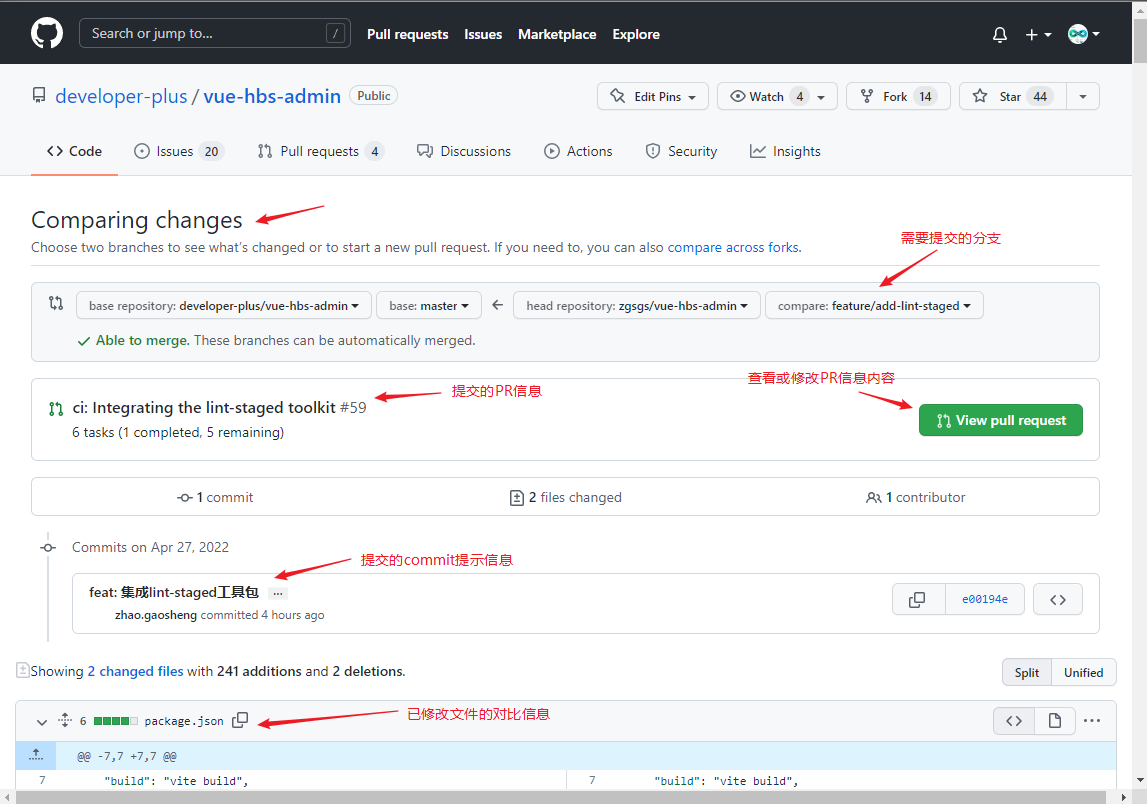Open the Code tab
This screenshot has height=804, width=1147.
(x=74, y=151)
